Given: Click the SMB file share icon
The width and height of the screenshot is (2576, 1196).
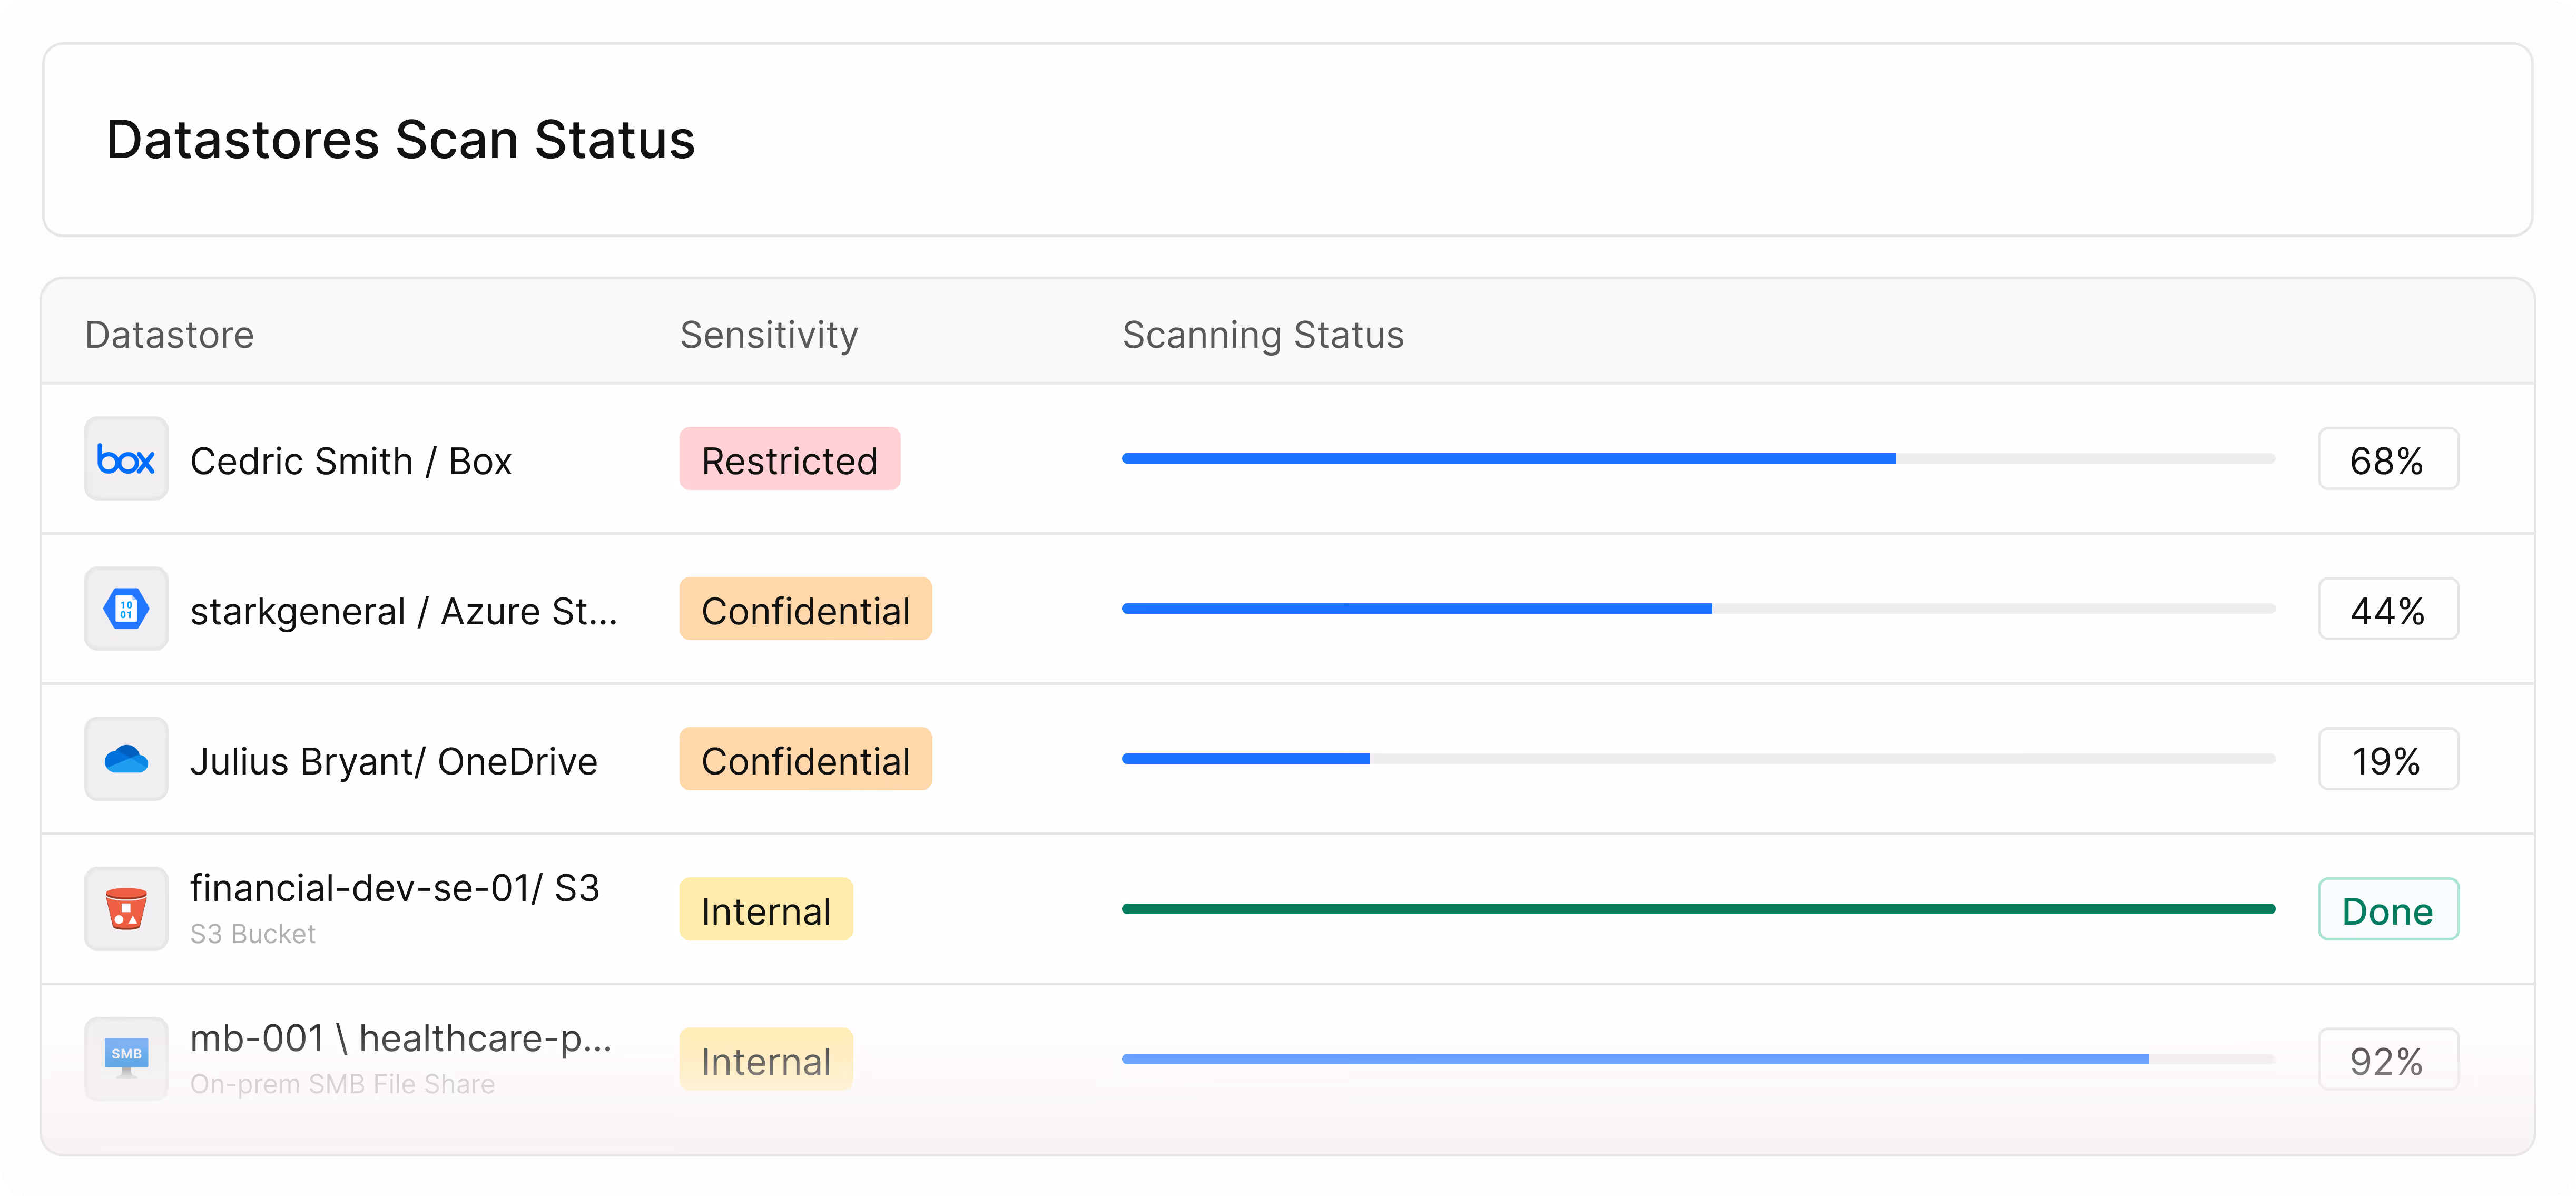Looking at the screenshot, I should coord(126,1058).
